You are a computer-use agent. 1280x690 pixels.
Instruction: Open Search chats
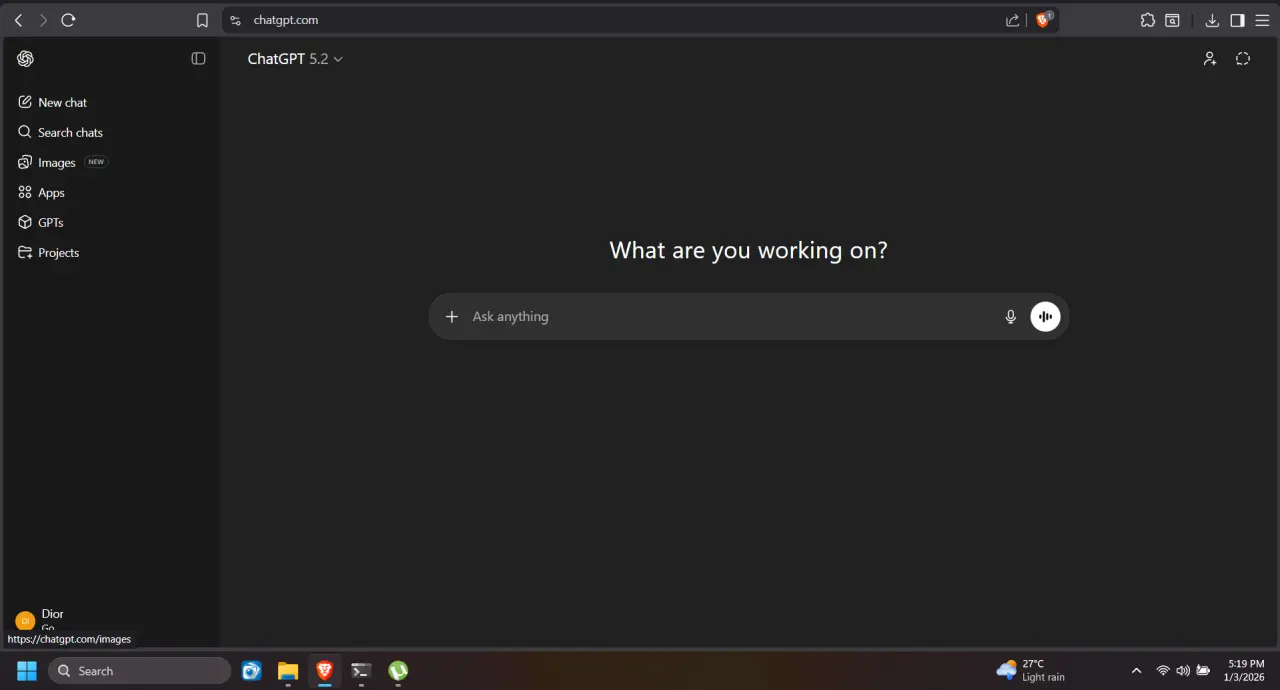tap(110, 132)
